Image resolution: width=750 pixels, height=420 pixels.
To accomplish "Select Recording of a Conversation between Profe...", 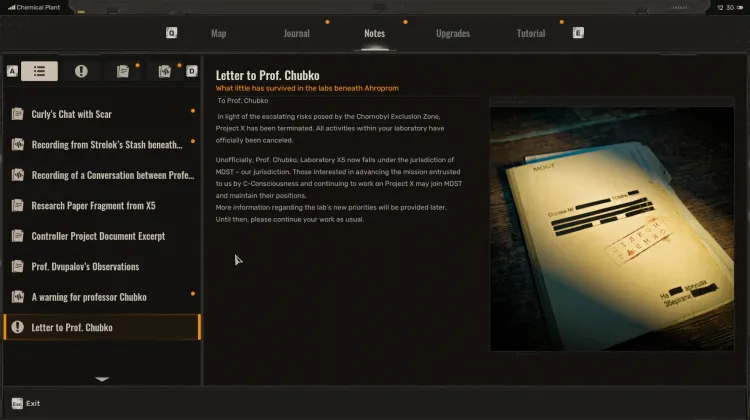I will [x=102, y=175].
